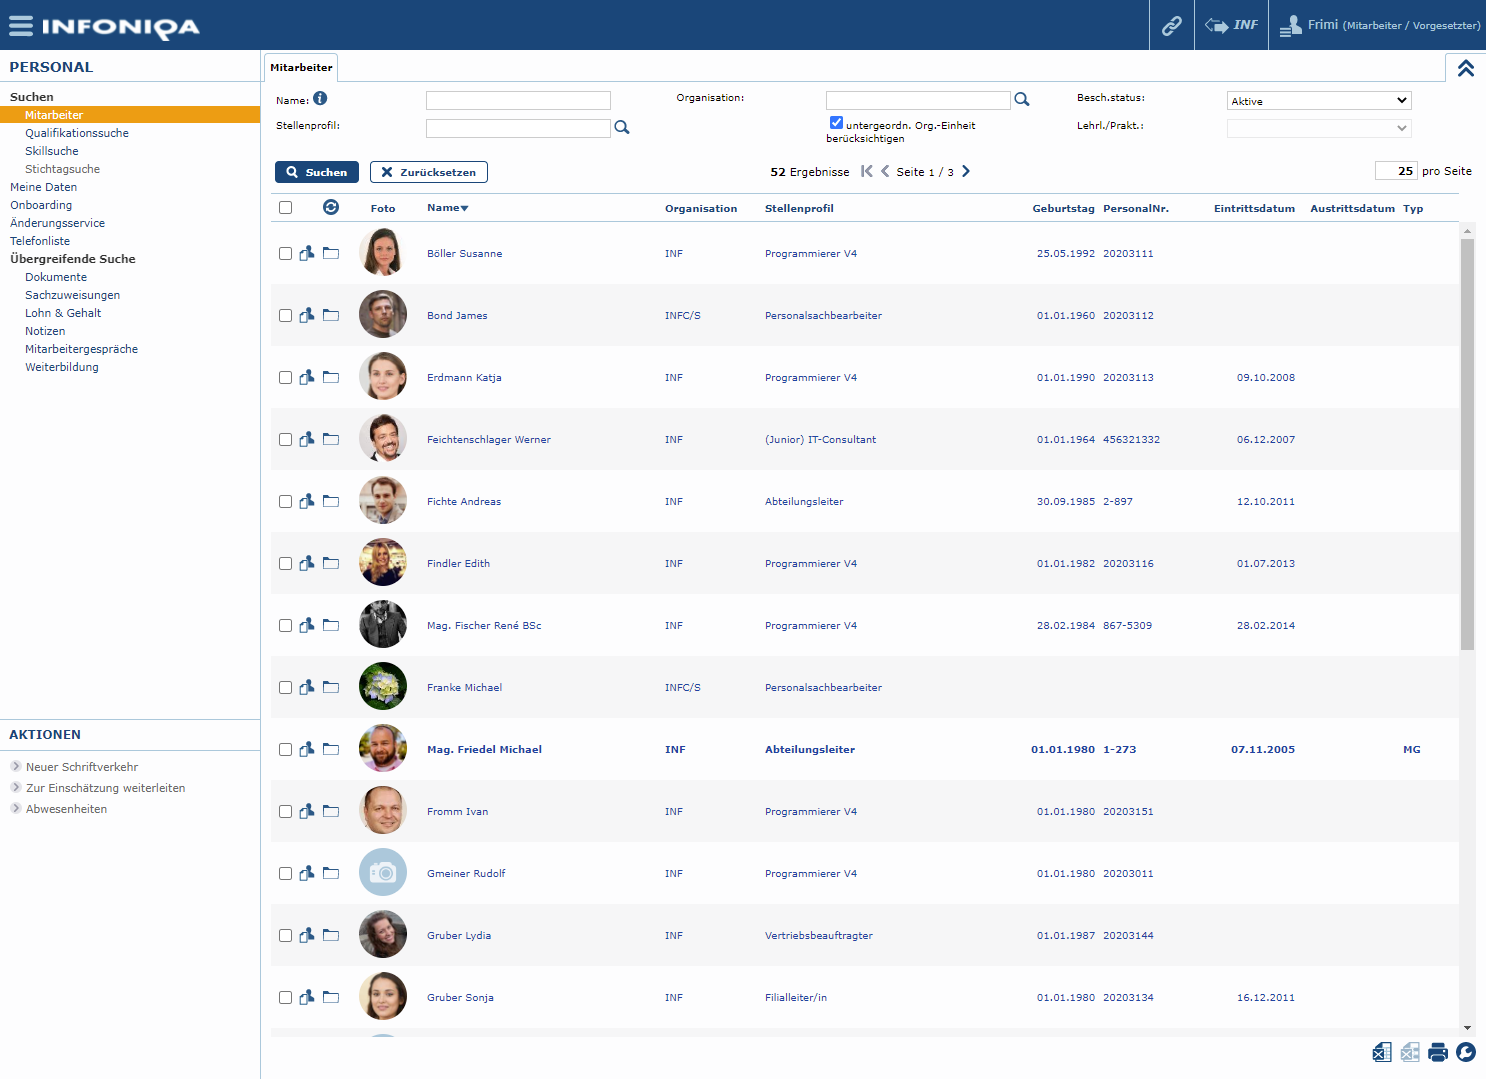Click the refresh icon in table header
The image size is (1486, 1079).
[x=331, y=207]
